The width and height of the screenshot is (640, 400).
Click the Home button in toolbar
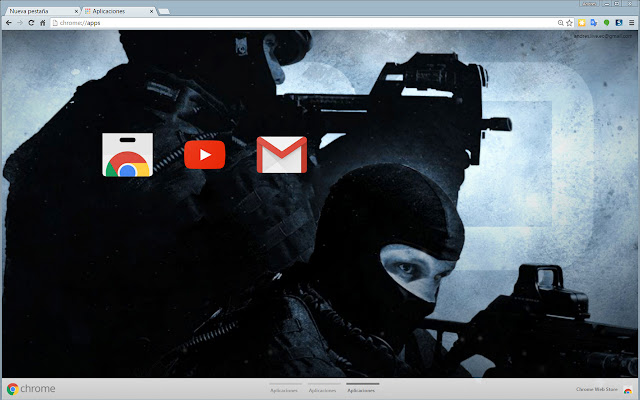coord(43,22)
